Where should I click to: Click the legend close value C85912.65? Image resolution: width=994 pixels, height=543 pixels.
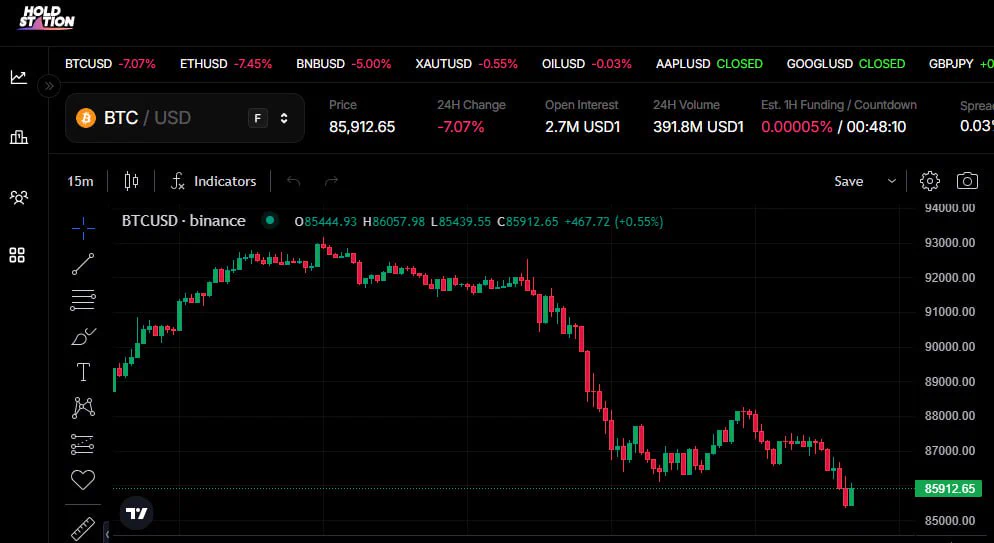point(528,222)
